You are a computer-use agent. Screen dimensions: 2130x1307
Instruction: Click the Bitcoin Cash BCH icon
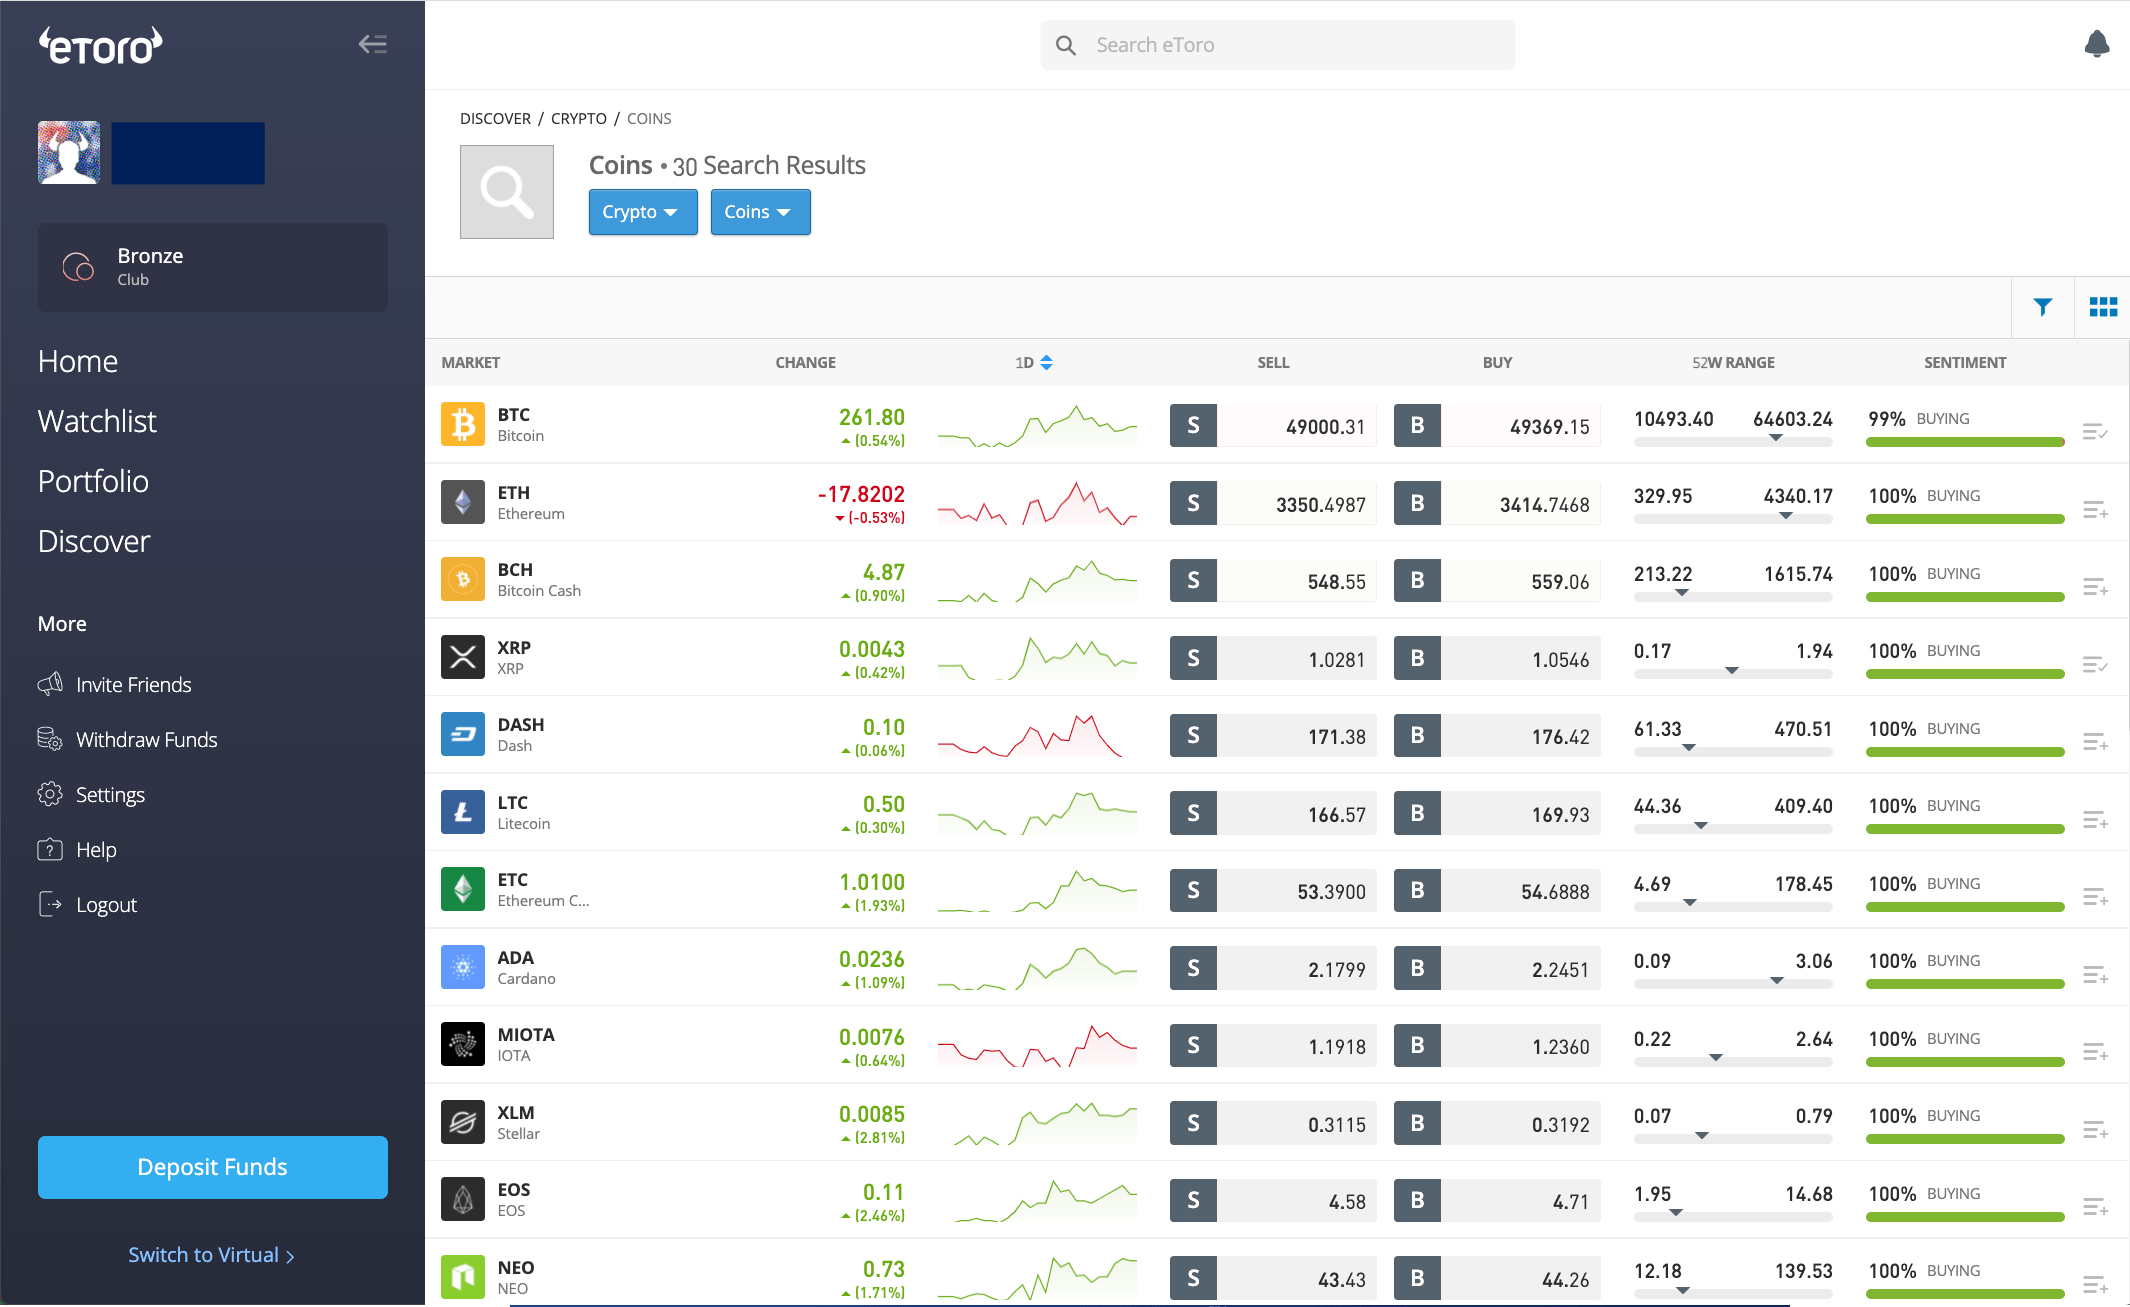463,580
